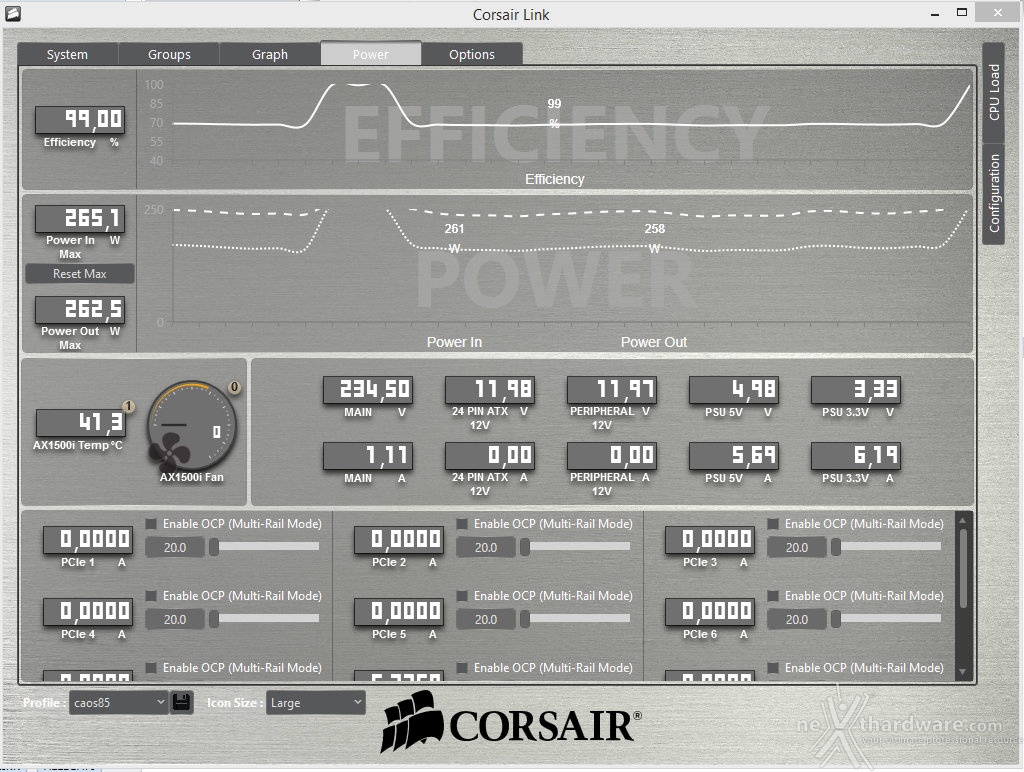Screen dimensions: 1024x772
Task: Open the Configuration side tab
Action: click(994, 193)
